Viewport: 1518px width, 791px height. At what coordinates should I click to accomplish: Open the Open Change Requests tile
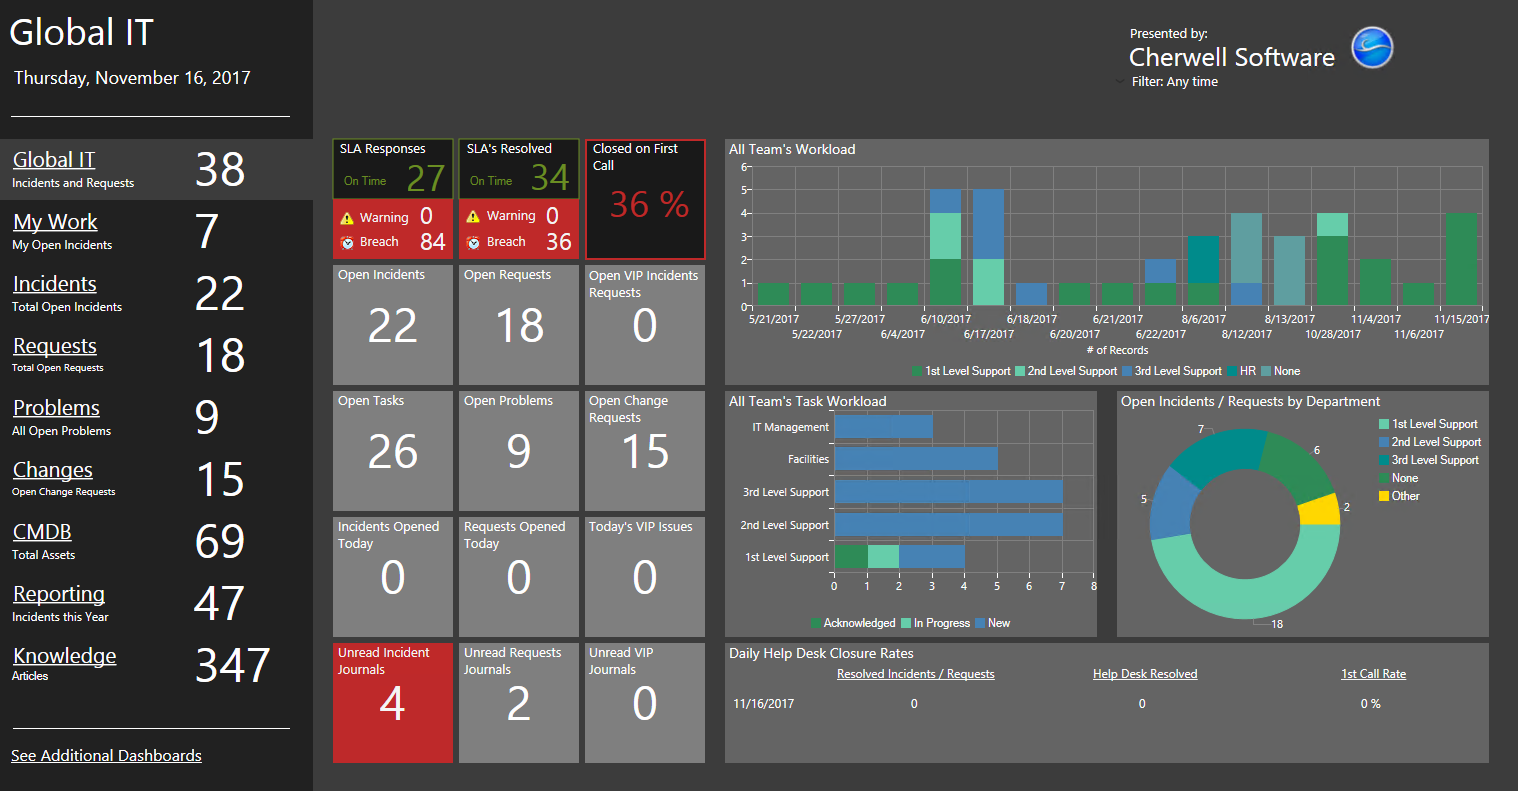645,451
